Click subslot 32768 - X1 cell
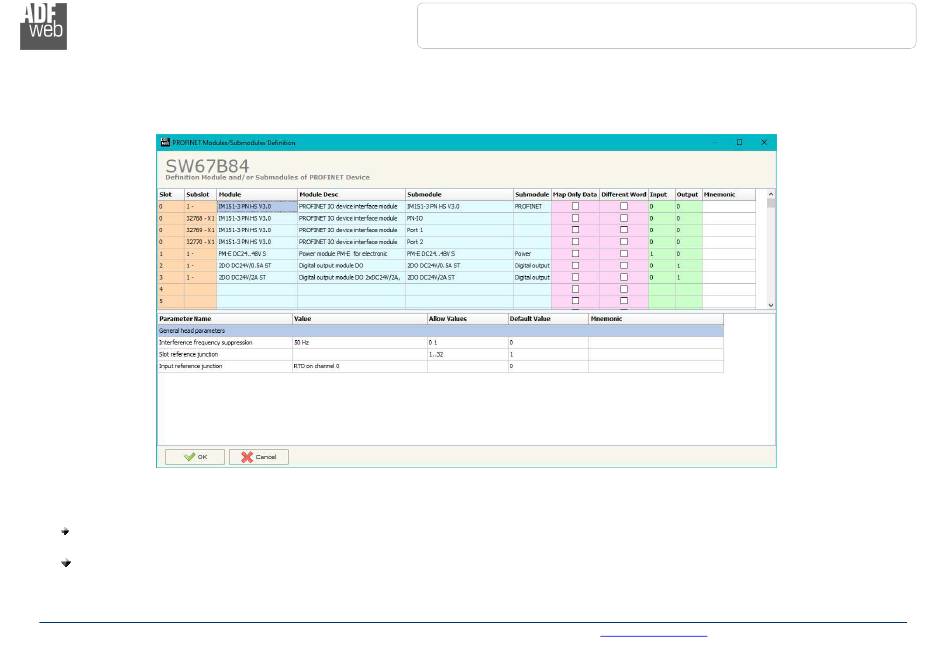 (x=201, y=218)
